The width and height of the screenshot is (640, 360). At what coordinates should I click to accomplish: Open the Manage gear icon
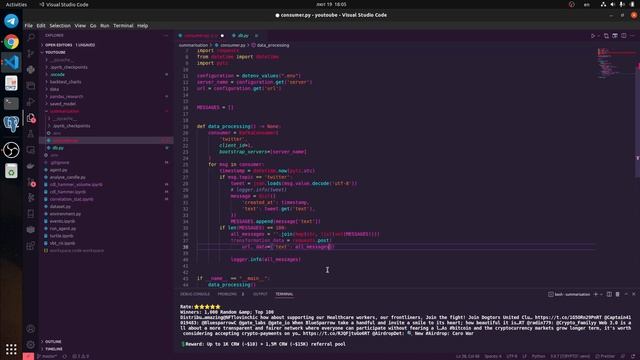[x=31, y=344]
